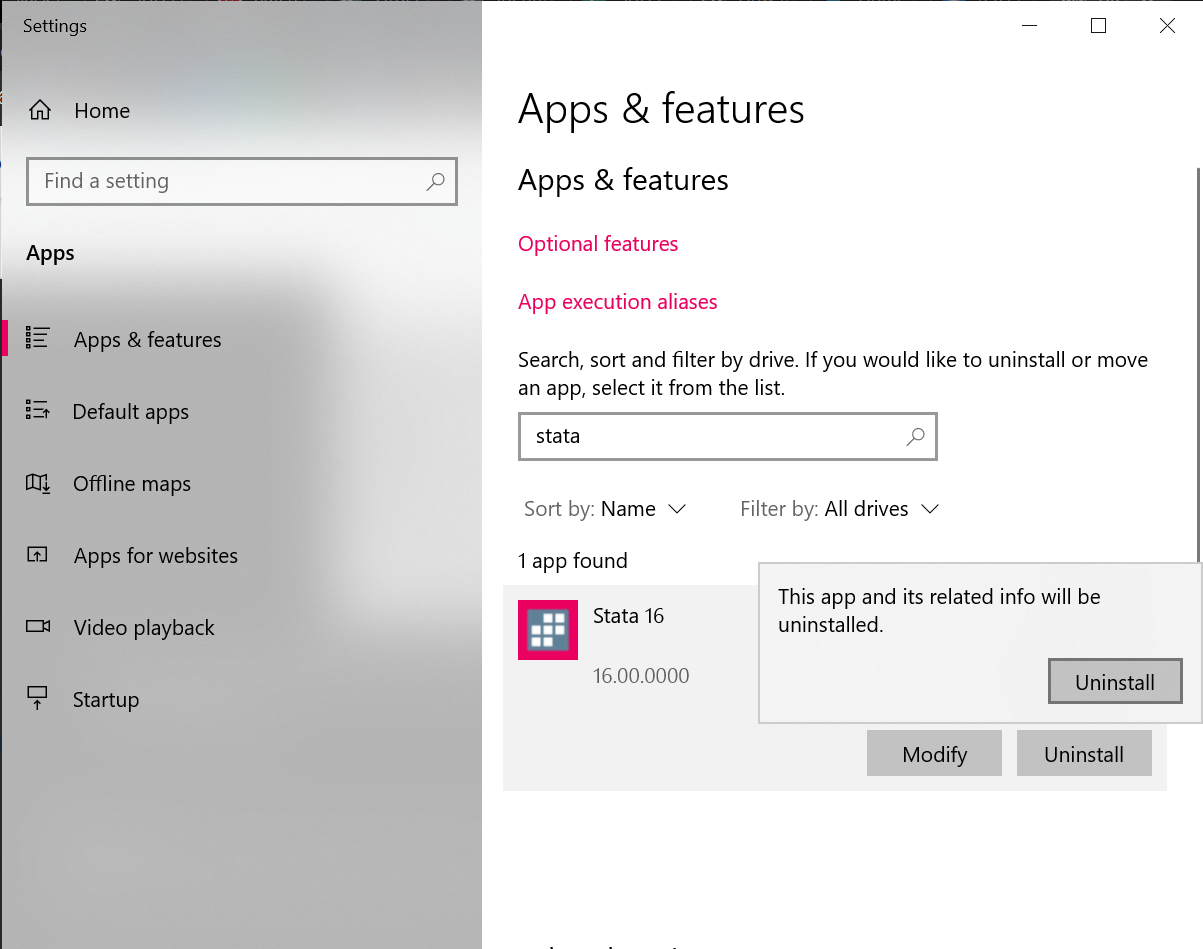
Task: Click the Stata 16 app icon
Action: [548, 630]
